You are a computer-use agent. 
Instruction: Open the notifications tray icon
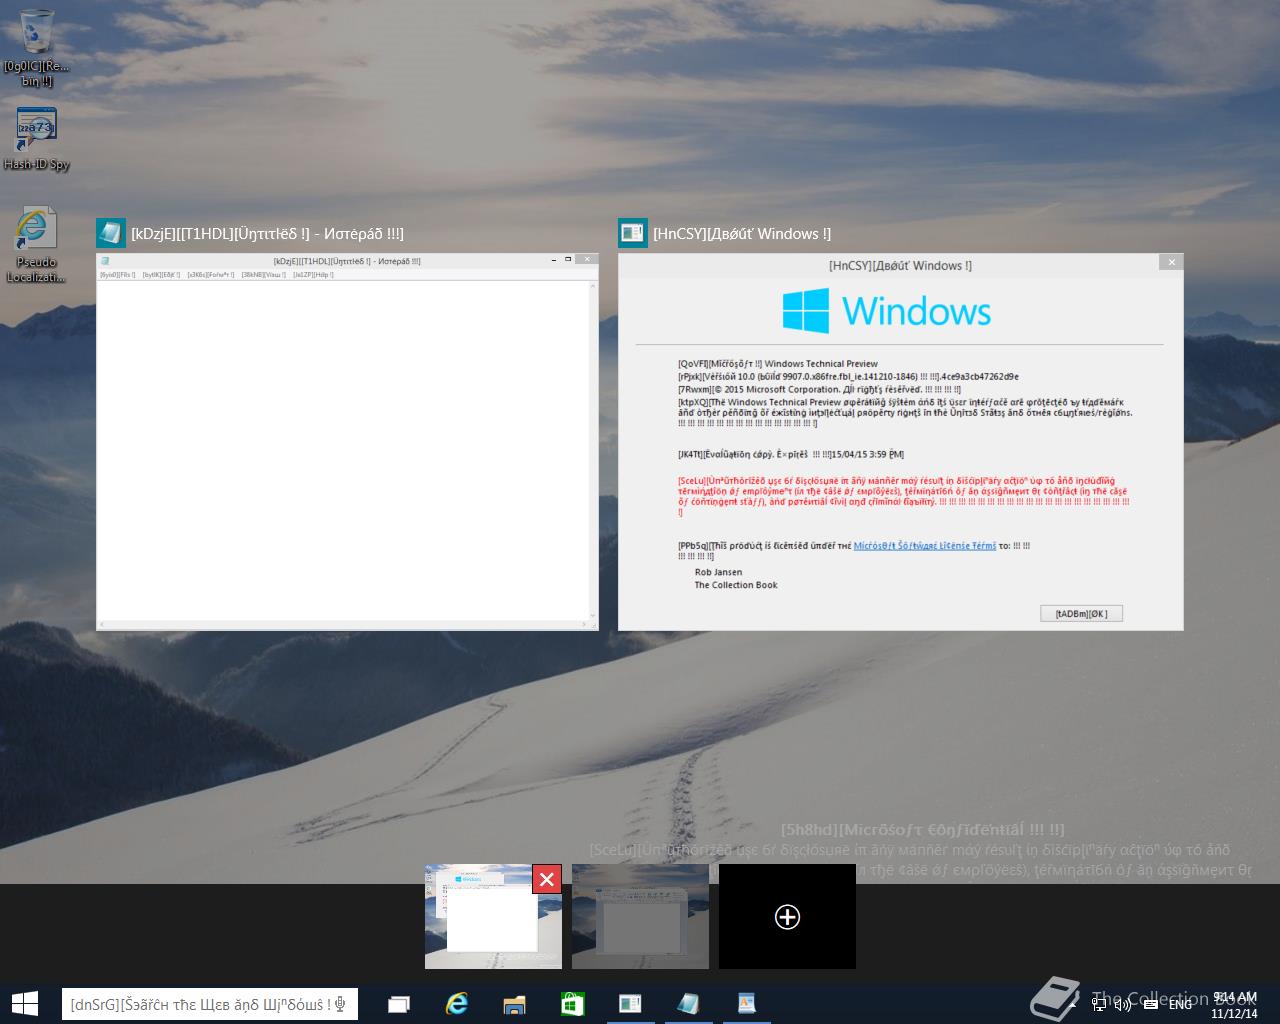click(x=1150, y=1004)
